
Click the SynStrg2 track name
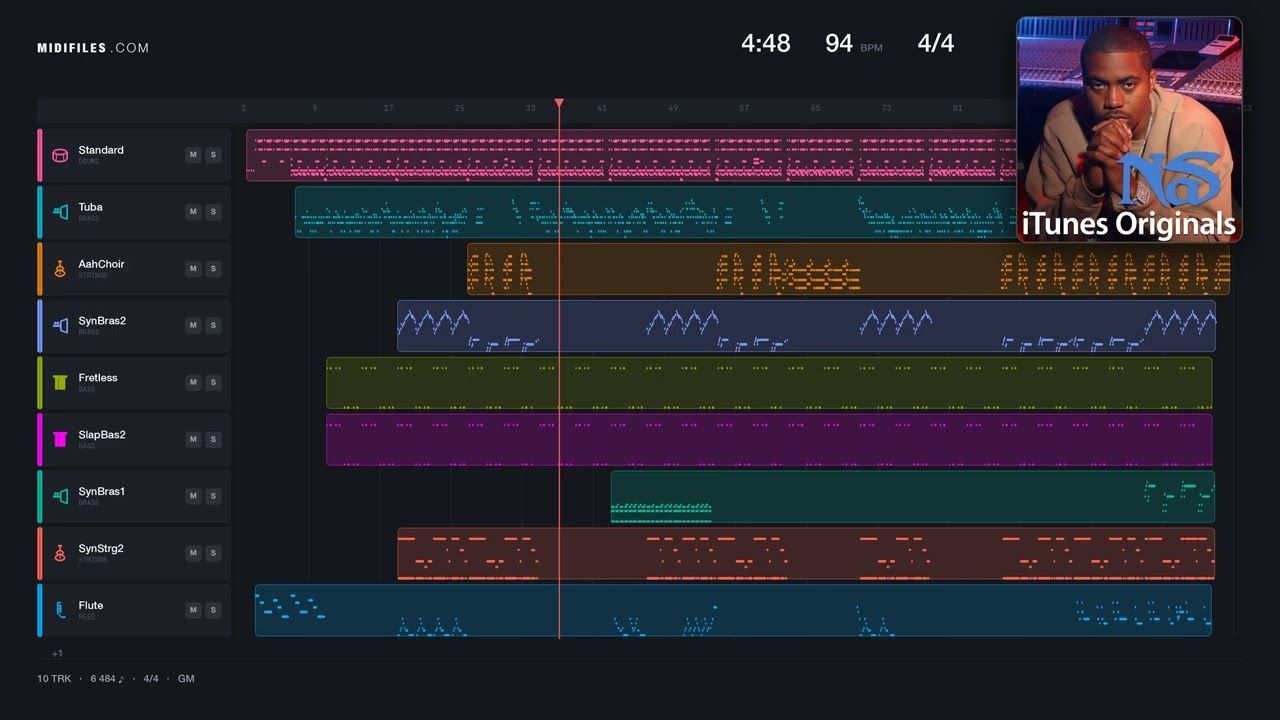pyautogui.click(x=101, y=549)
